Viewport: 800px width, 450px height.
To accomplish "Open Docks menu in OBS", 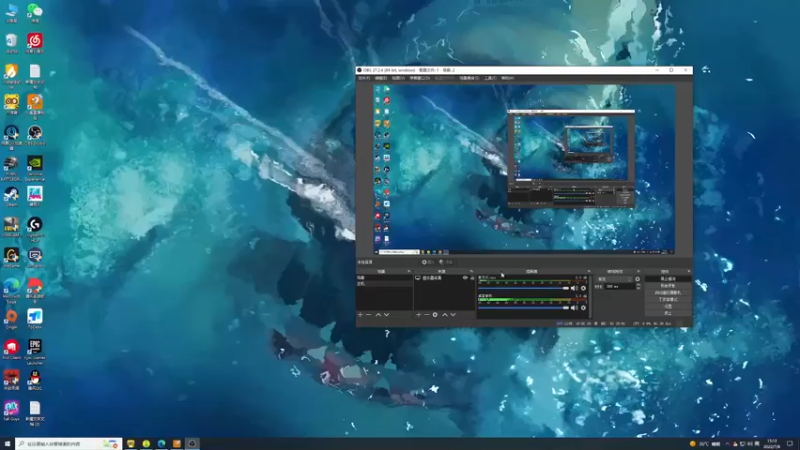I will pyautogui.click(x=419, y=78).
